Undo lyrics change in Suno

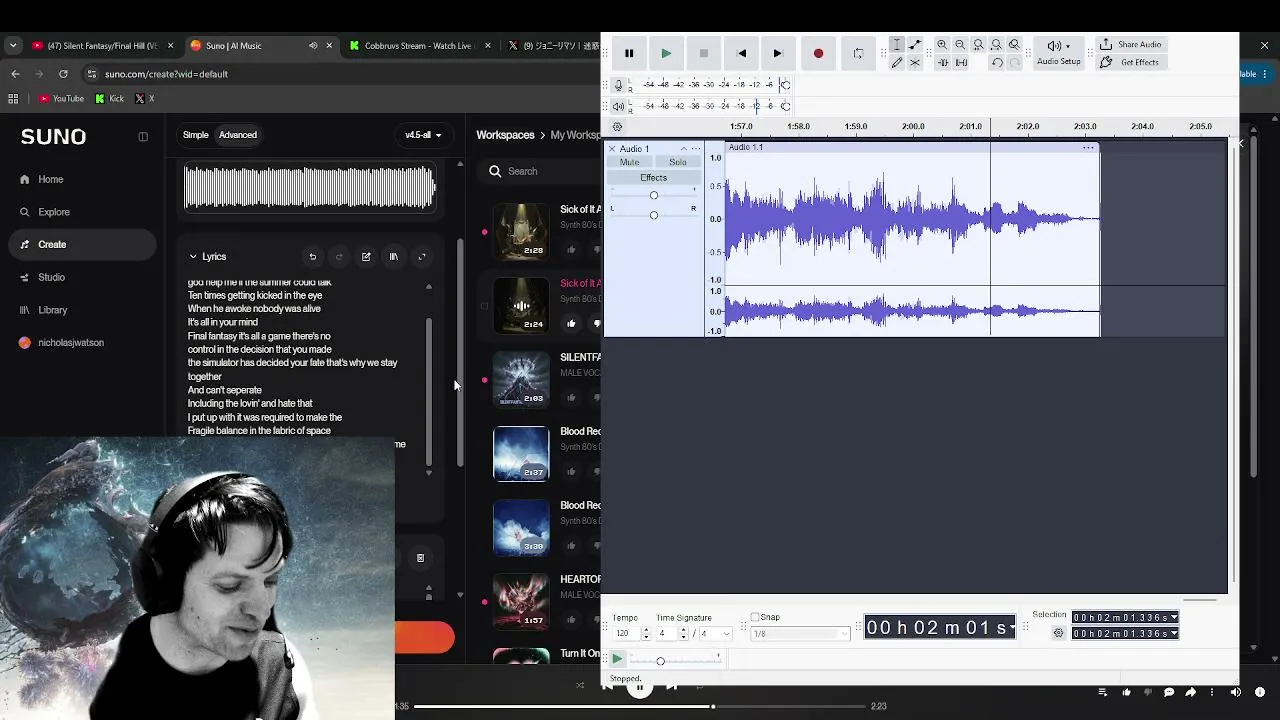(x=313, y=257)
